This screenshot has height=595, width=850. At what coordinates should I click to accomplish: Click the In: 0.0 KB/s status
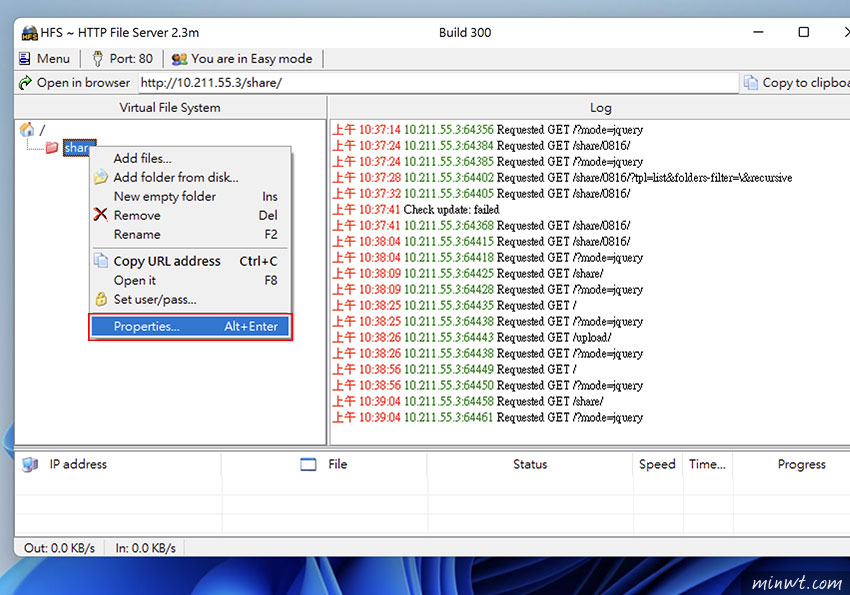(145, 548)
